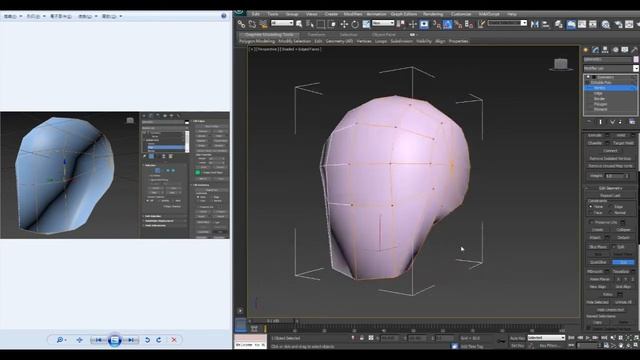
Task: Click the Align tool icon
Action: pos(546,24)
